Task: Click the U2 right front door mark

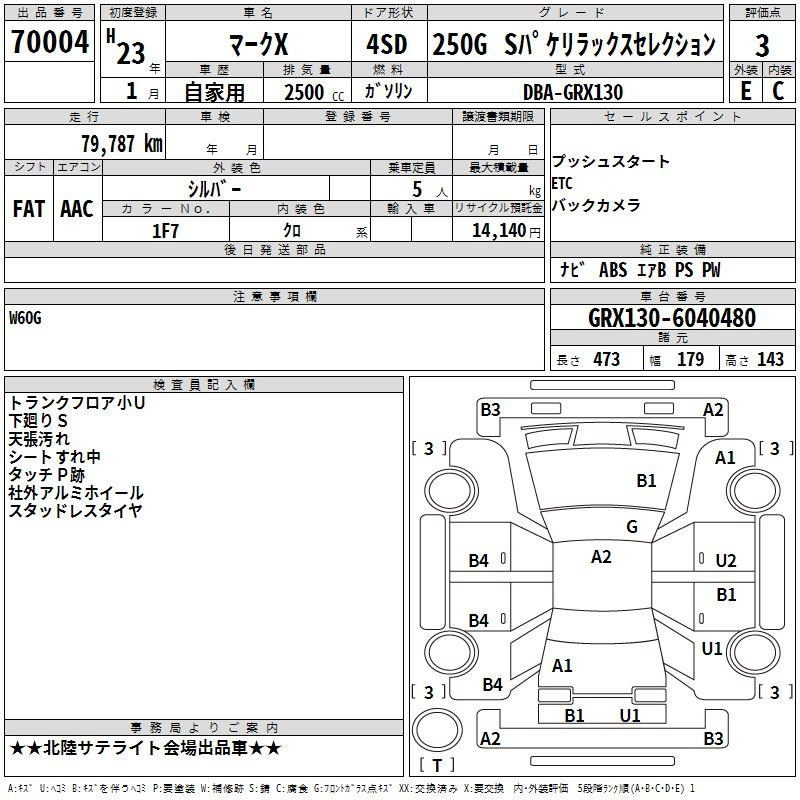Action: (726, 560)
